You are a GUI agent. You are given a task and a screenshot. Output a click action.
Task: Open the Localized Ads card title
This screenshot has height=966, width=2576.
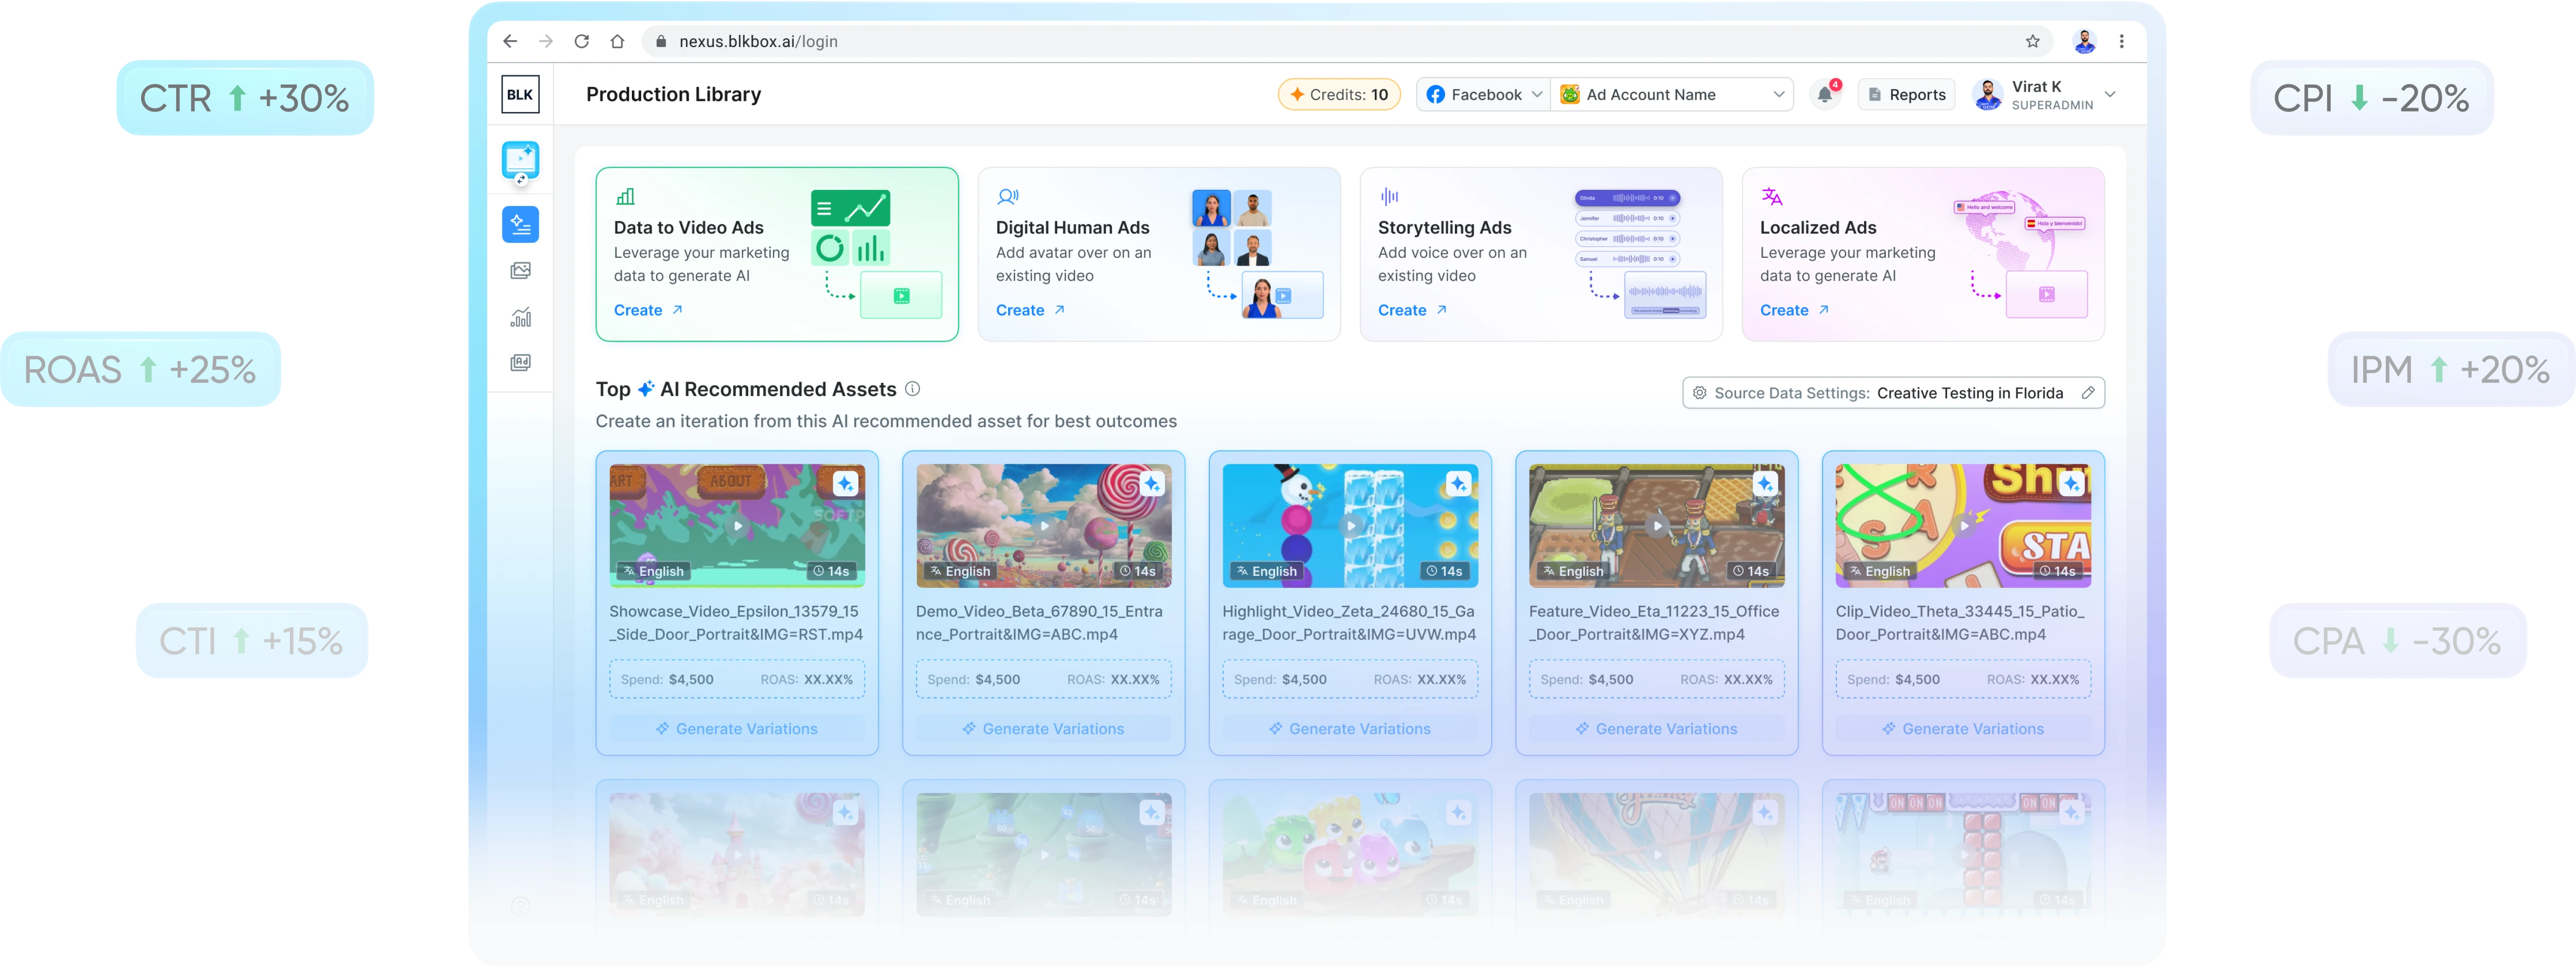[1818, 228]
